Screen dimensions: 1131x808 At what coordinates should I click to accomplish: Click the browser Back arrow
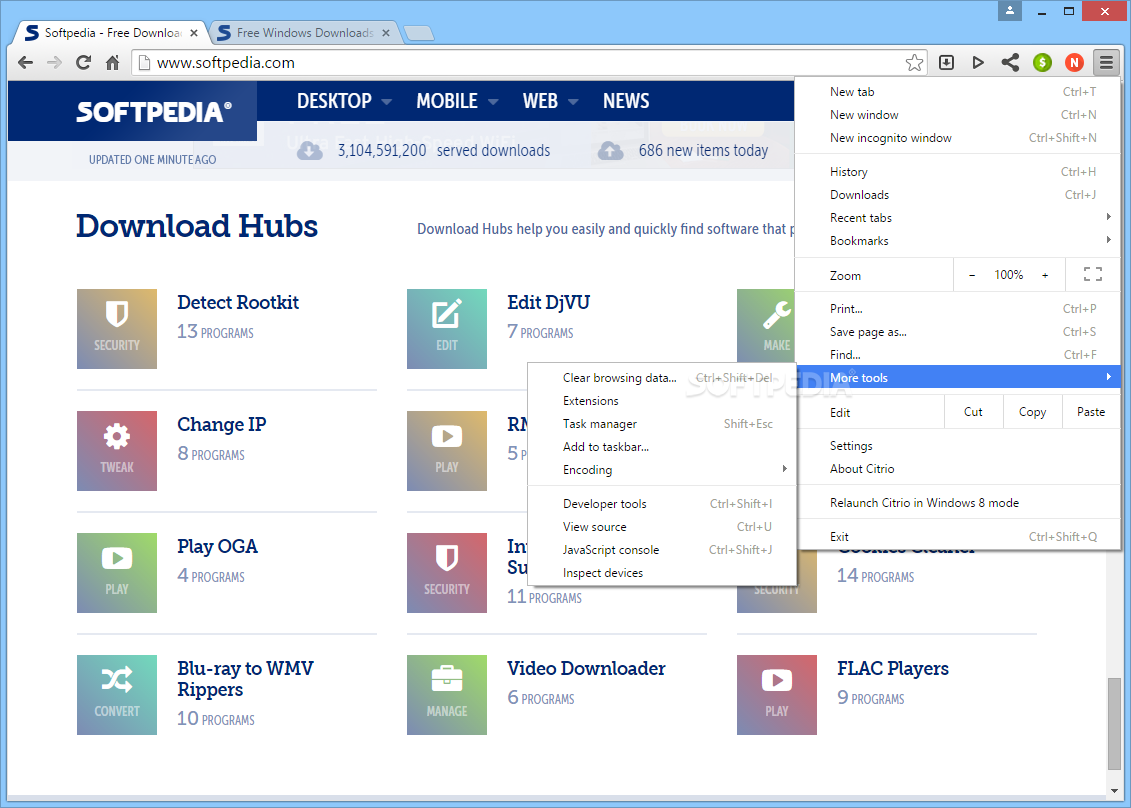(25, 63)
